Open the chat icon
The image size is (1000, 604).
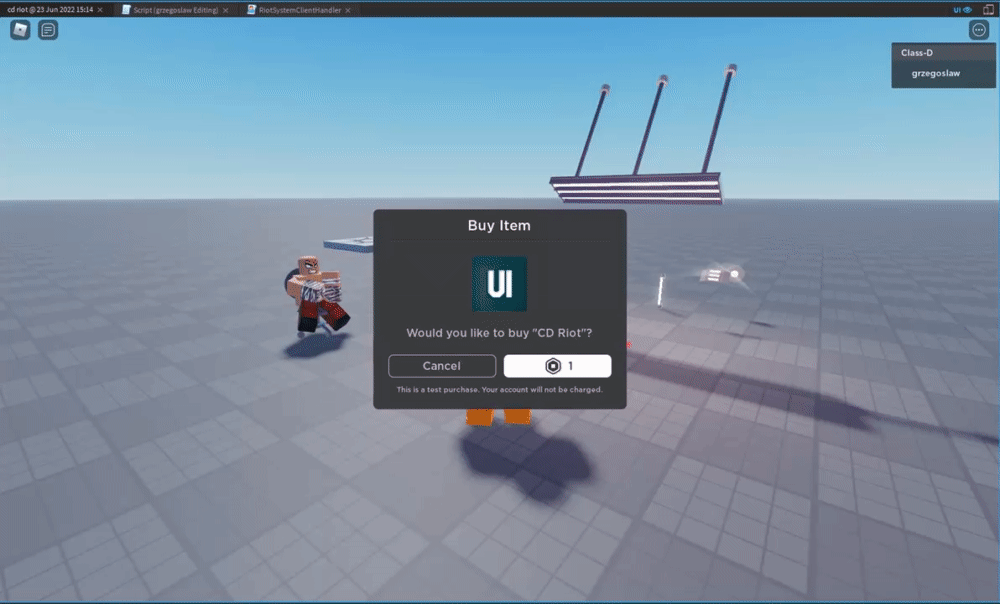point(48,30)
